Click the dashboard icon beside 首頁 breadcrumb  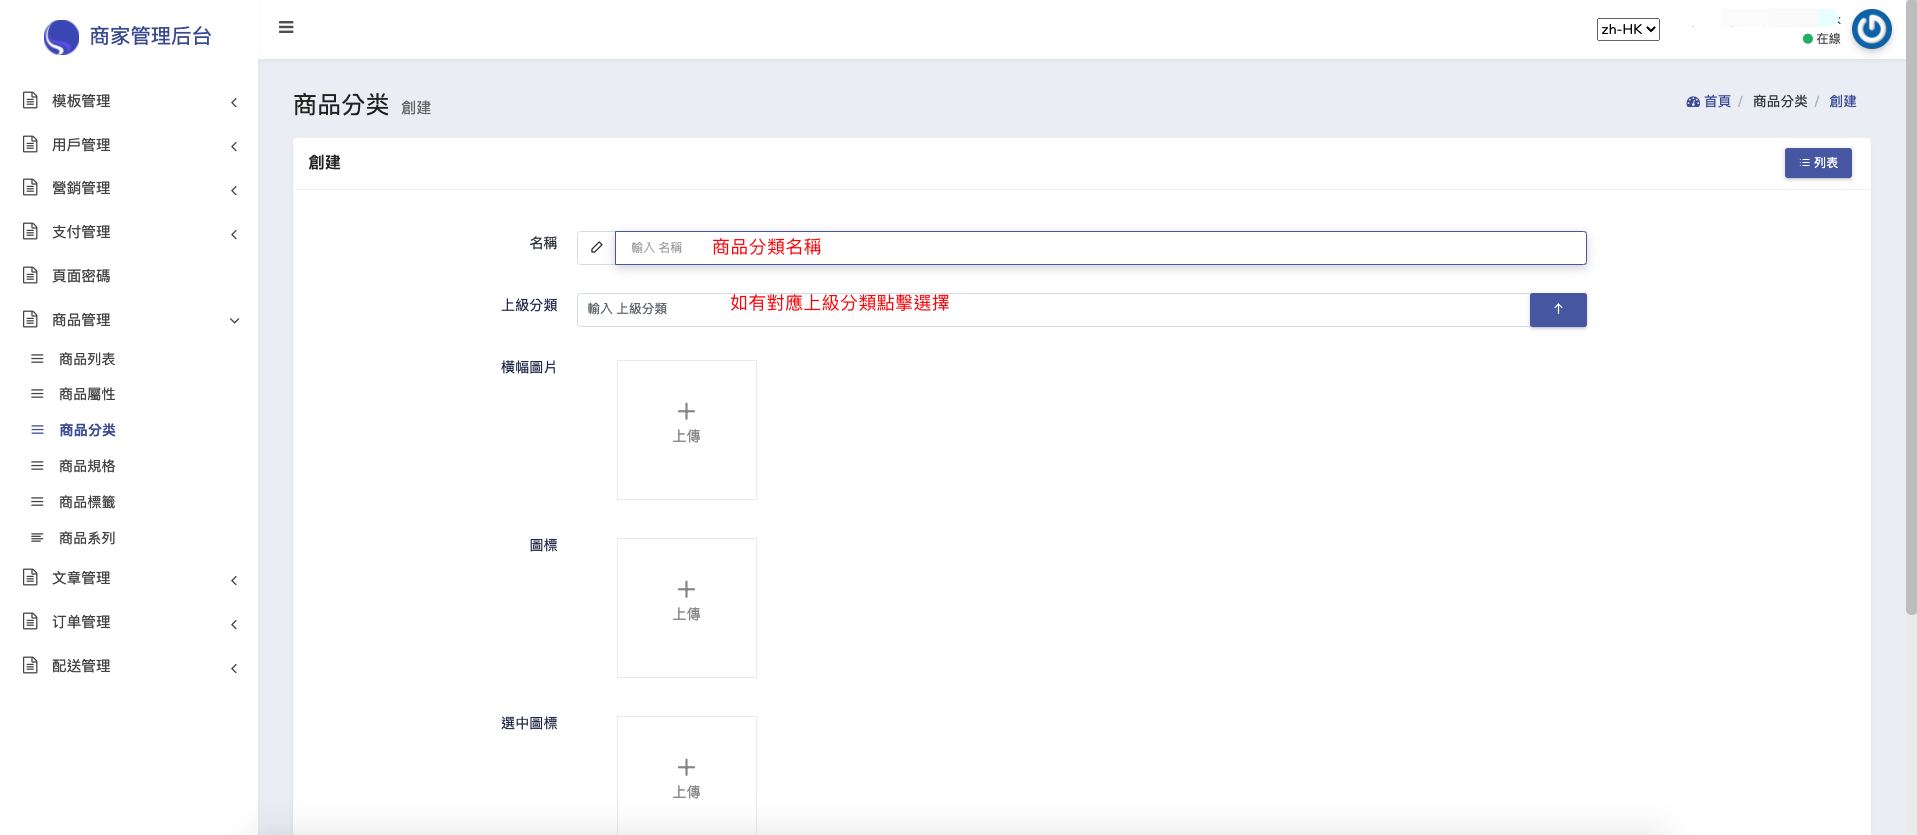pos(1693,102)
